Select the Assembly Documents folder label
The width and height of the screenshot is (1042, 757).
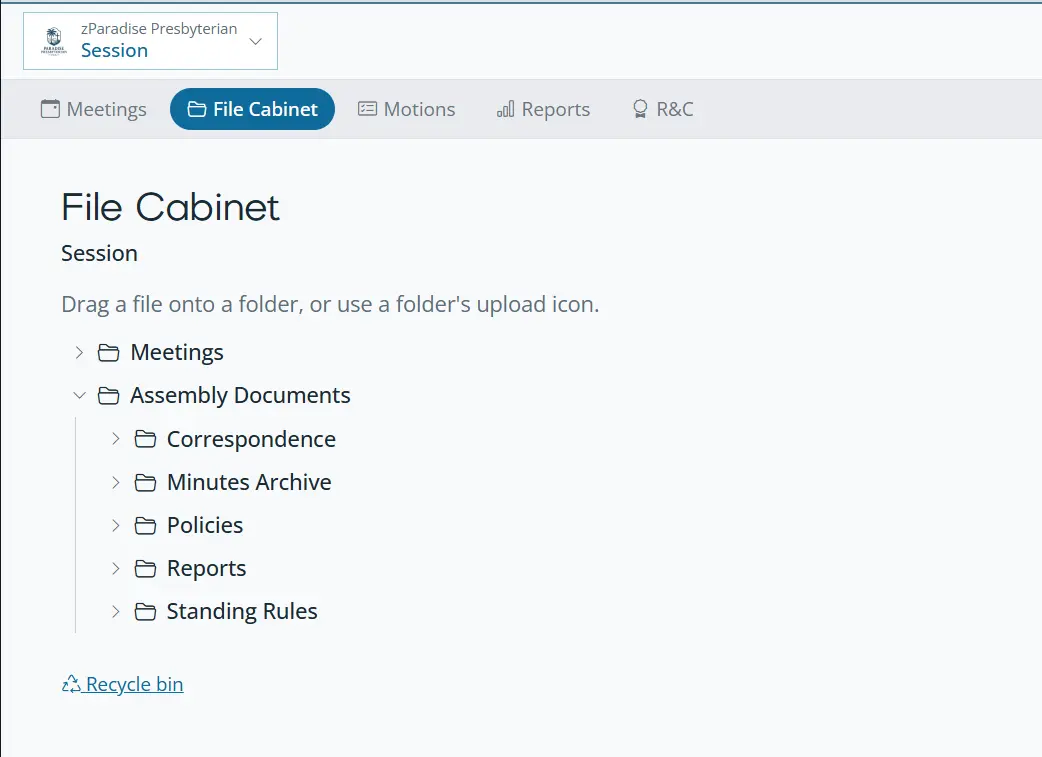[x=240, y=395]
